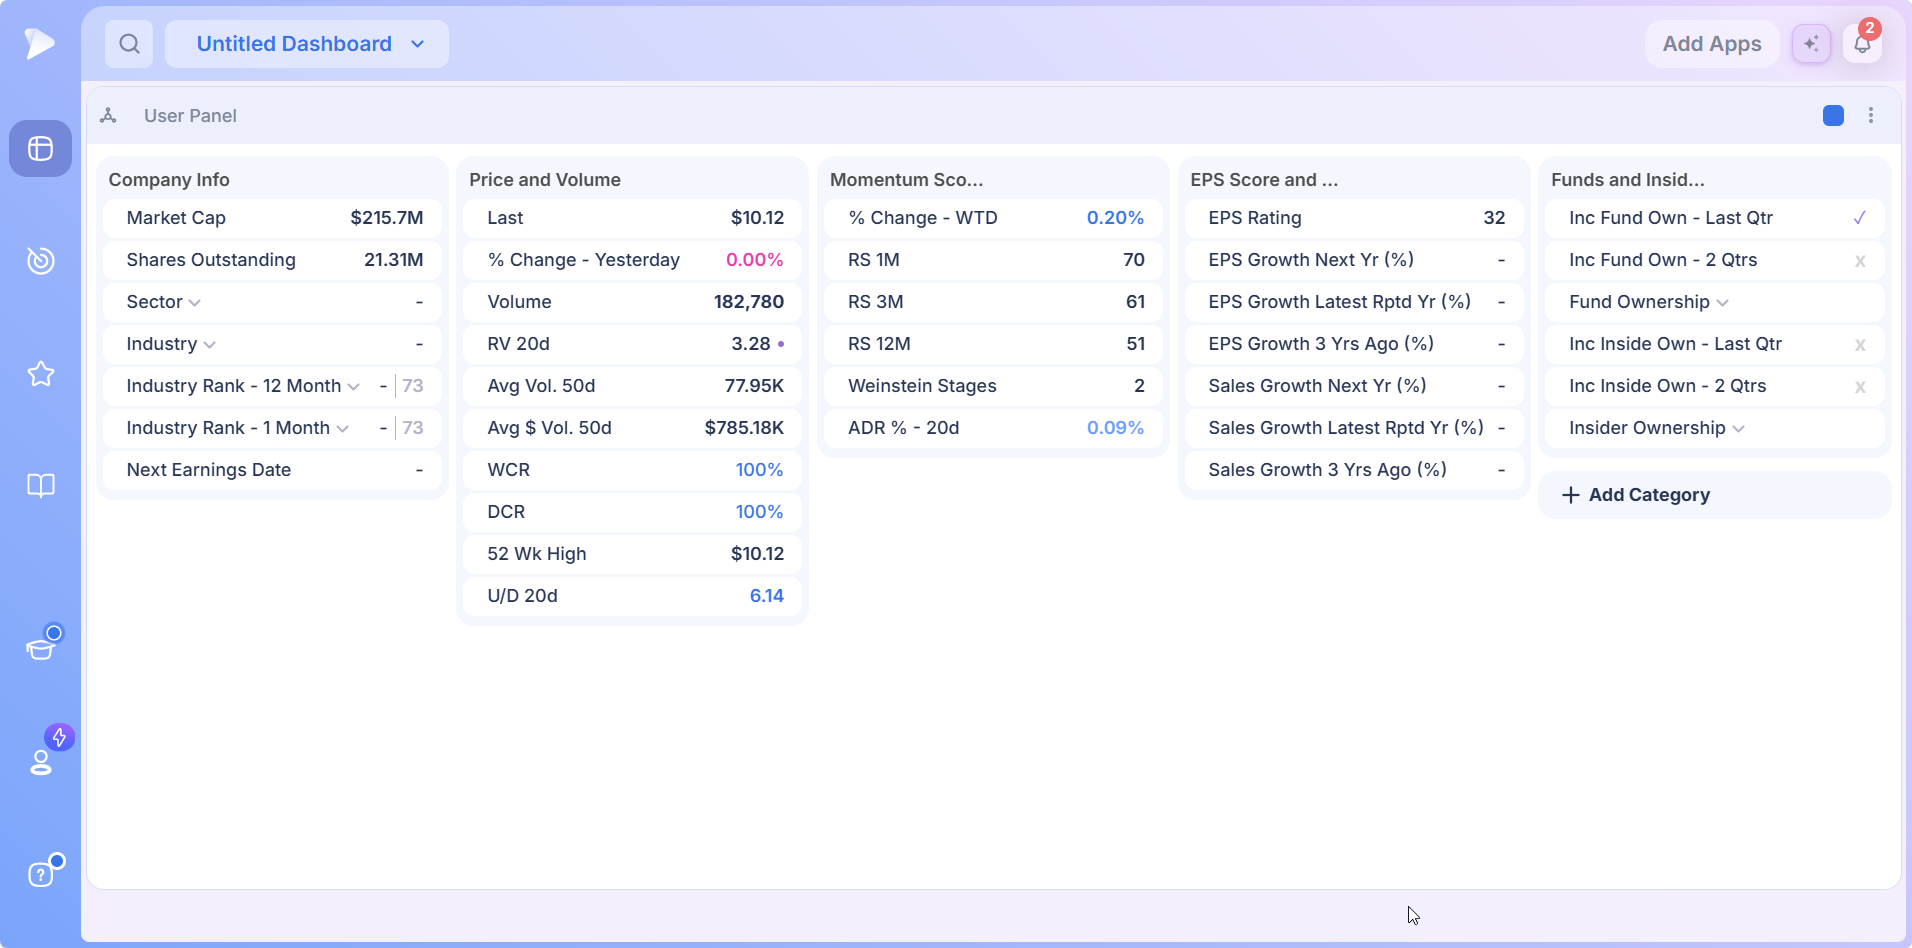
Task: Click the RS 3M row
Action: (x=994, y=302)
